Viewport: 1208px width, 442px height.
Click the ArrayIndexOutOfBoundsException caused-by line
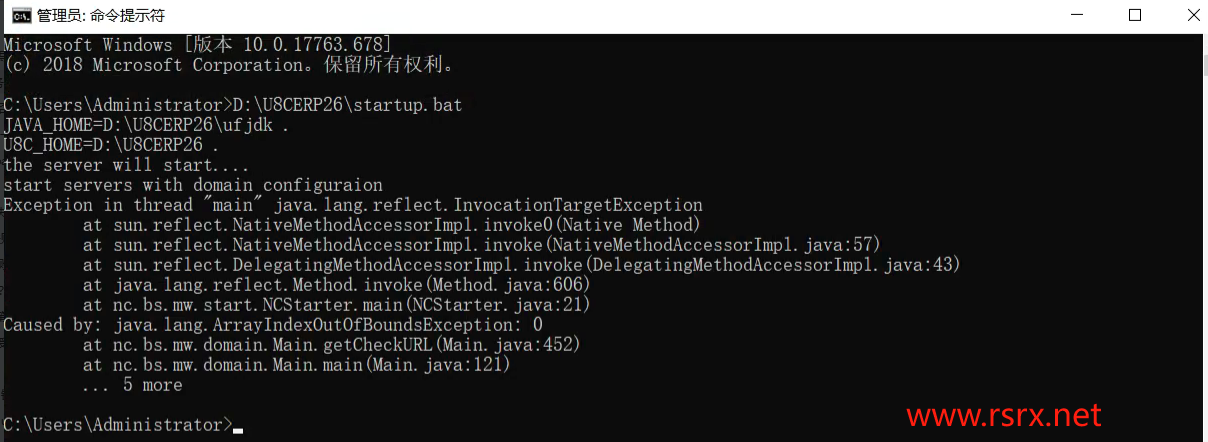273,325
